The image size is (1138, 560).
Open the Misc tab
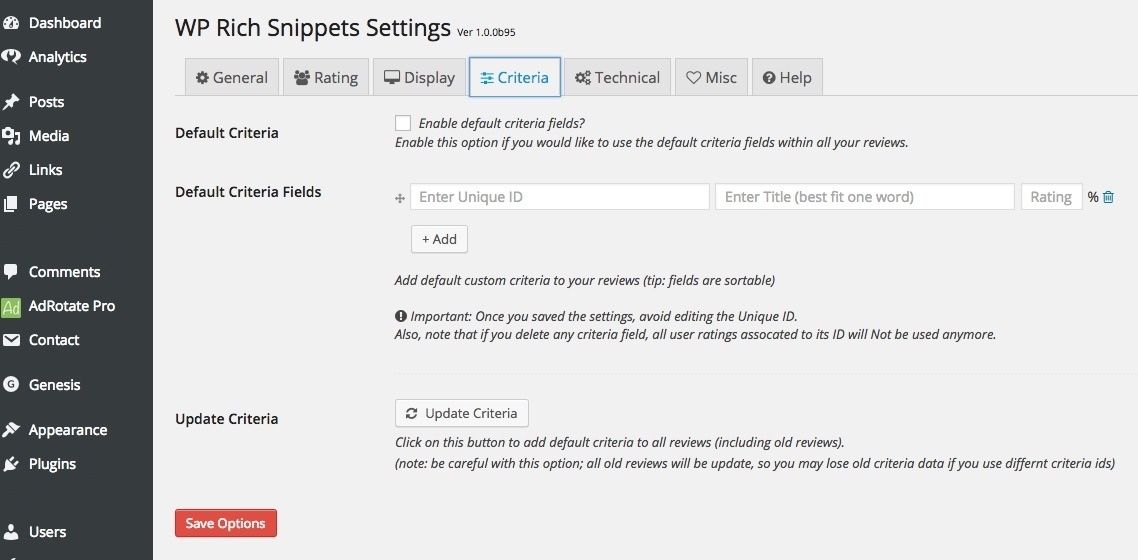(x=711, y=77)
